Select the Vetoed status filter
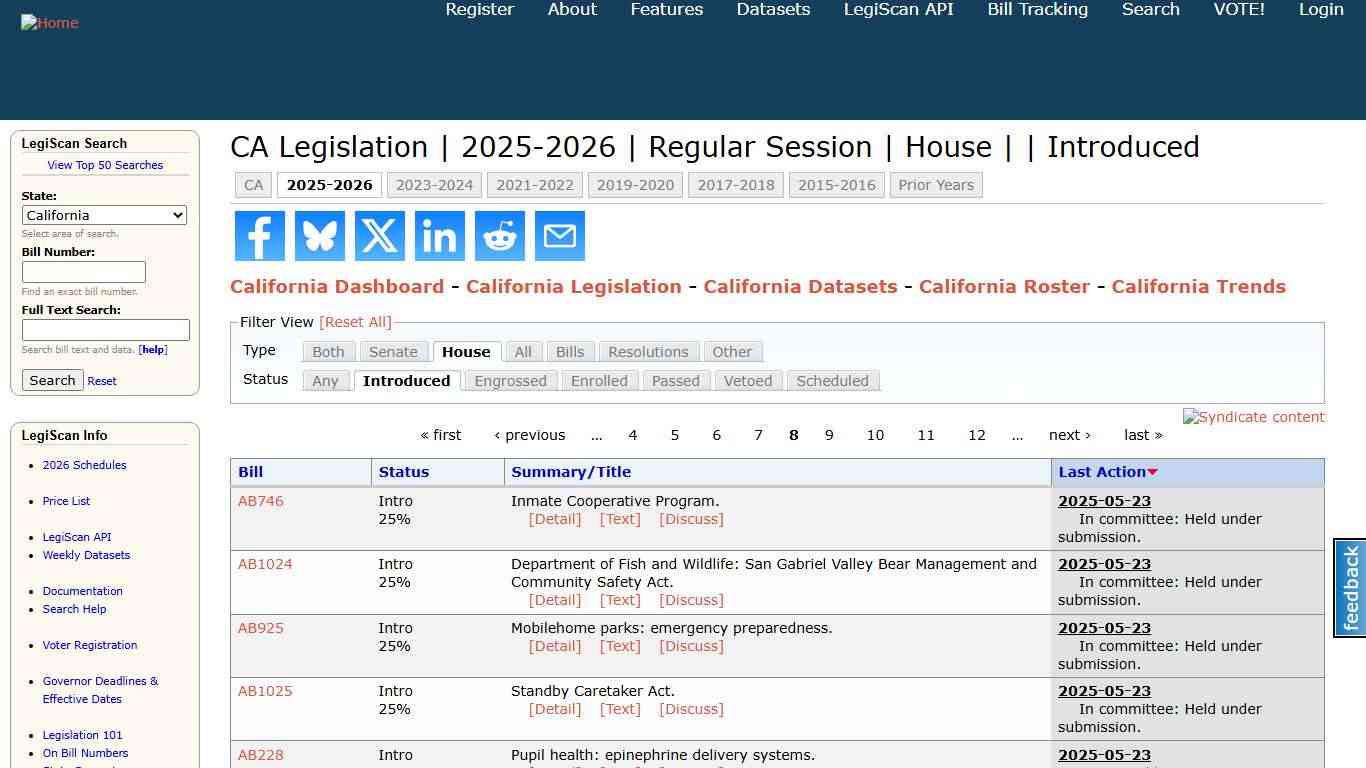 [x=748, y=381]
